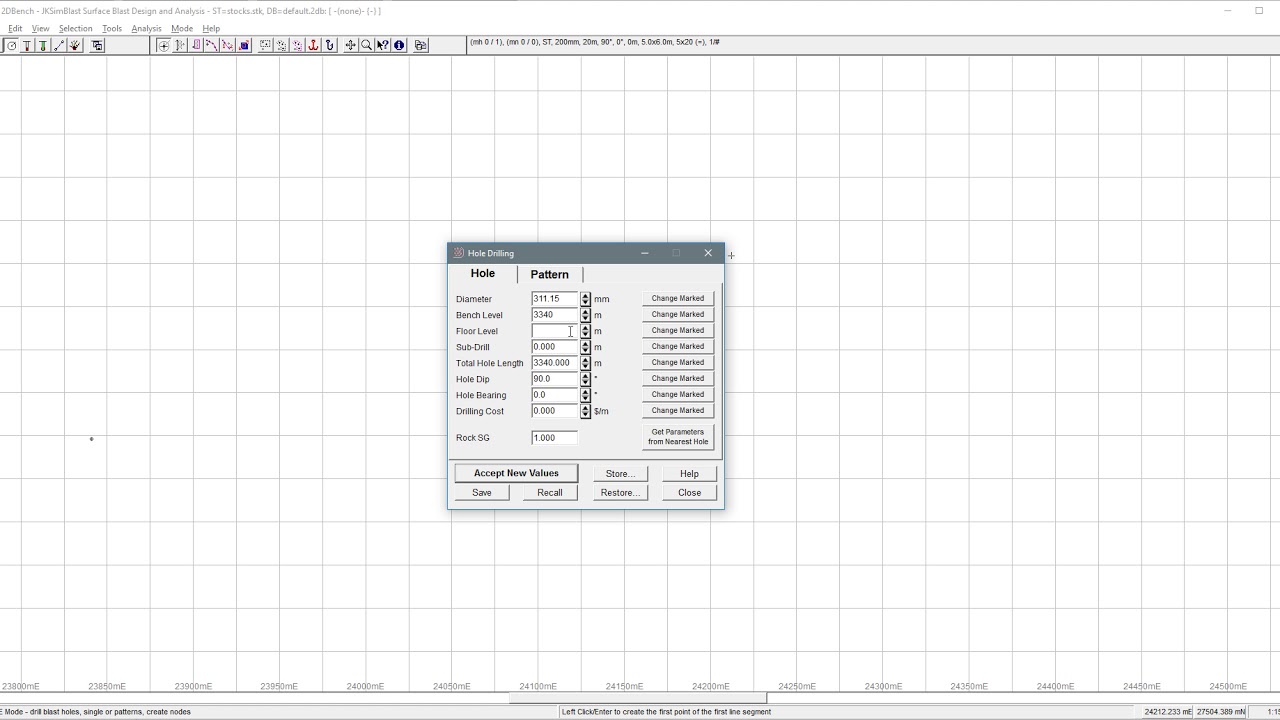Activate the blast burst mode icon

coord(75,45)
